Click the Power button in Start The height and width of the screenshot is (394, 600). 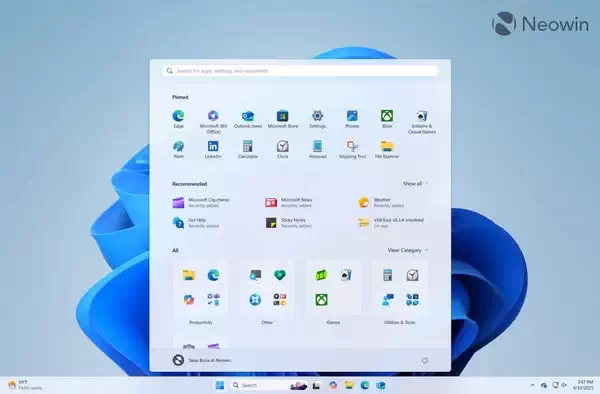[425, 360]
